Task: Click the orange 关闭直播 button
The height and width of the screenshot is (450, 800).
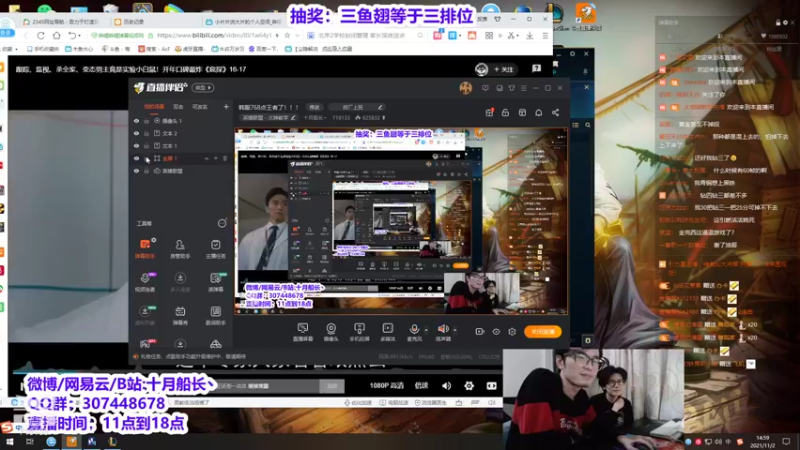Action: click(542, 332)
